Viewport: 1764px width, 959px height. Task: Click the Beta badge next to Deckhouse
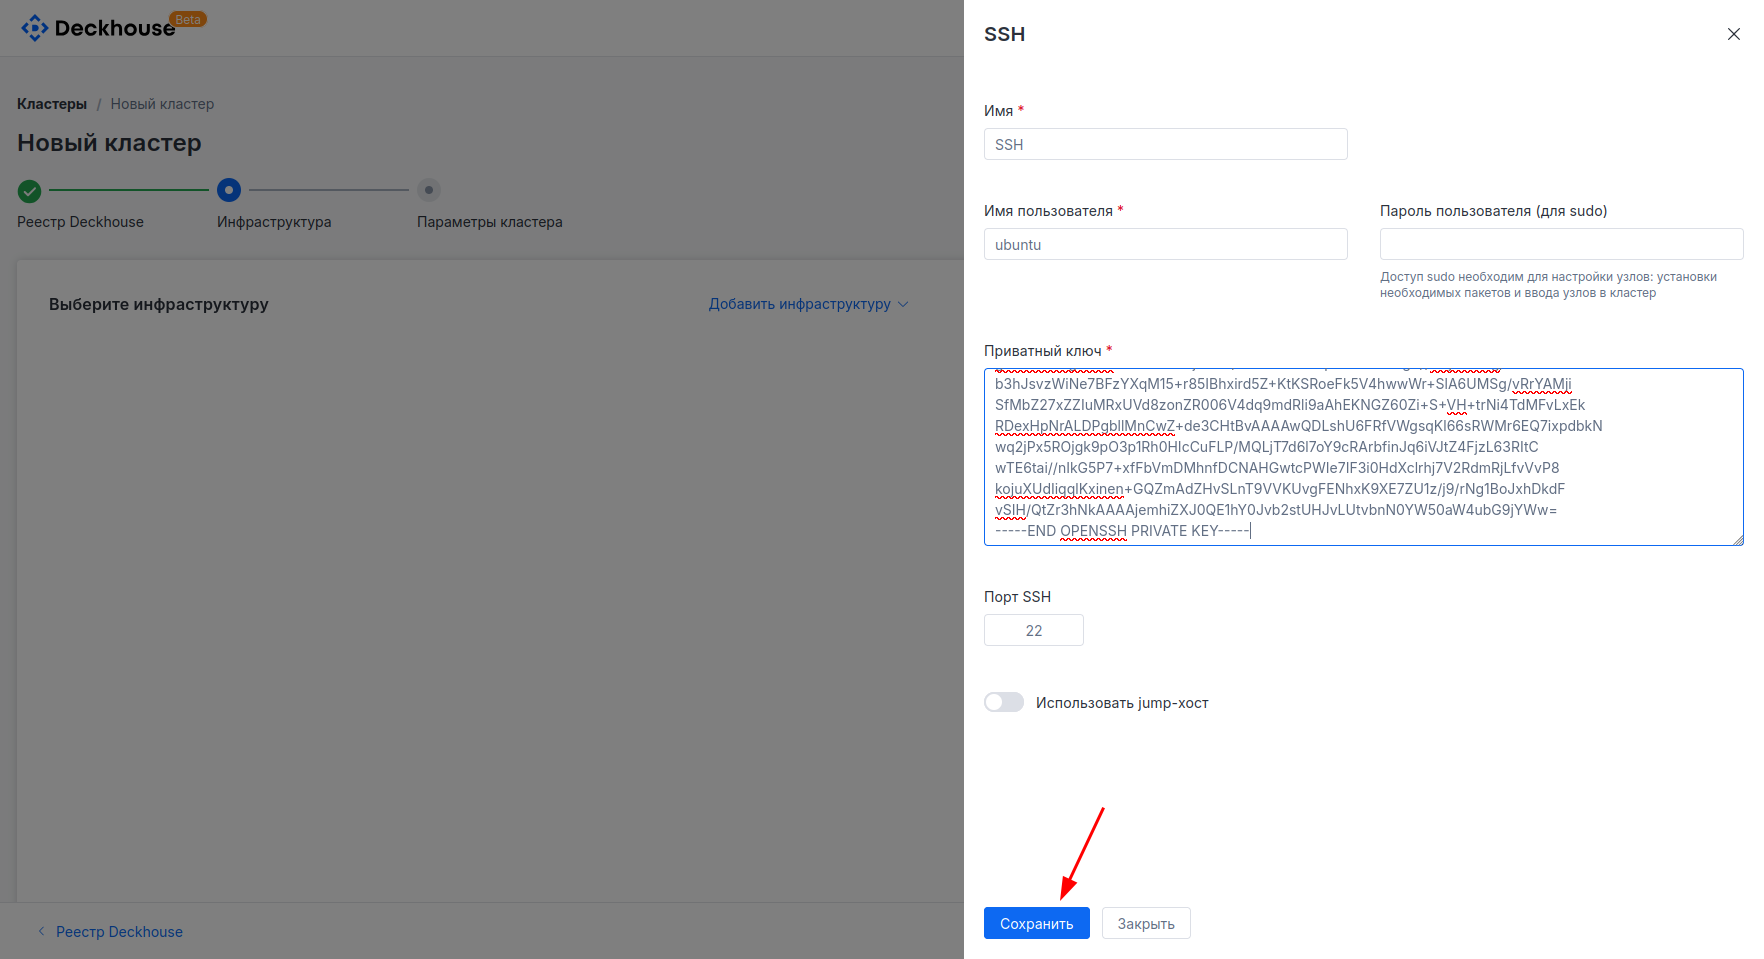coord(188,18)
